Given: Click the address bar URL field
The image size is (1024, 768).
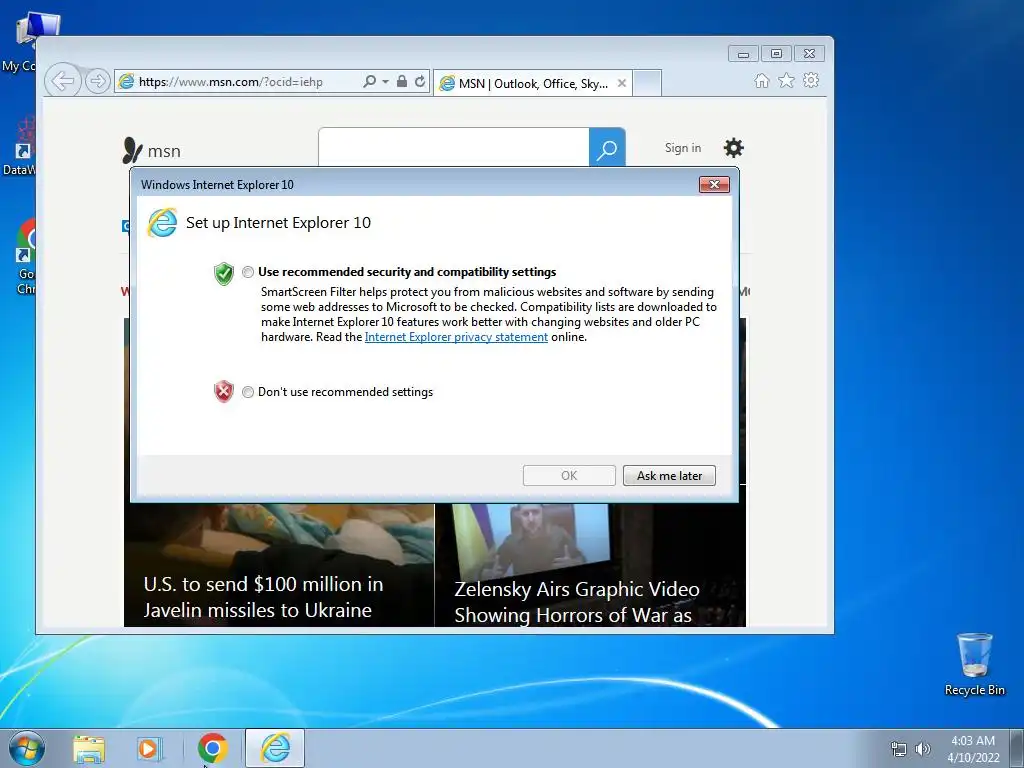Looking at the screenshot, I should [238, 82].
